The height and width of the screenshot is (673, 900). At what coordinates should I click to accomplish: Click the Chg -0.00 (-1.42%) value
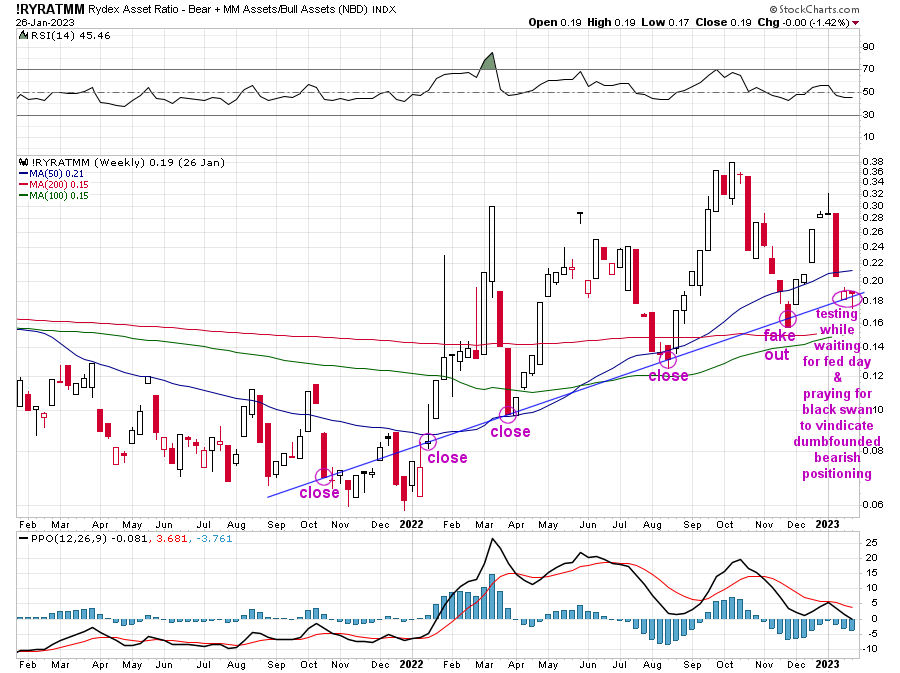point(804,22)
